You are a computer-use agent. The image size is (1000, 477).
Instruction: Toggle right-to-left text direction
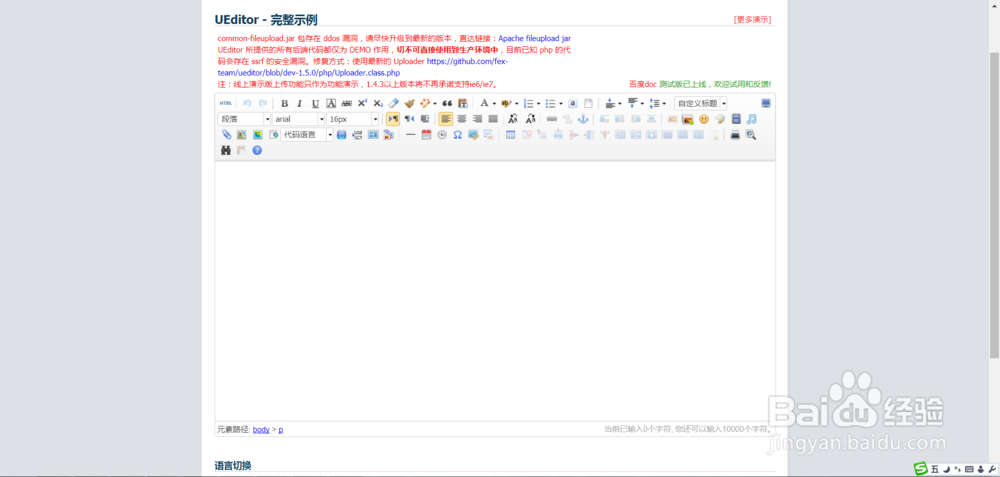pos(409,119)
